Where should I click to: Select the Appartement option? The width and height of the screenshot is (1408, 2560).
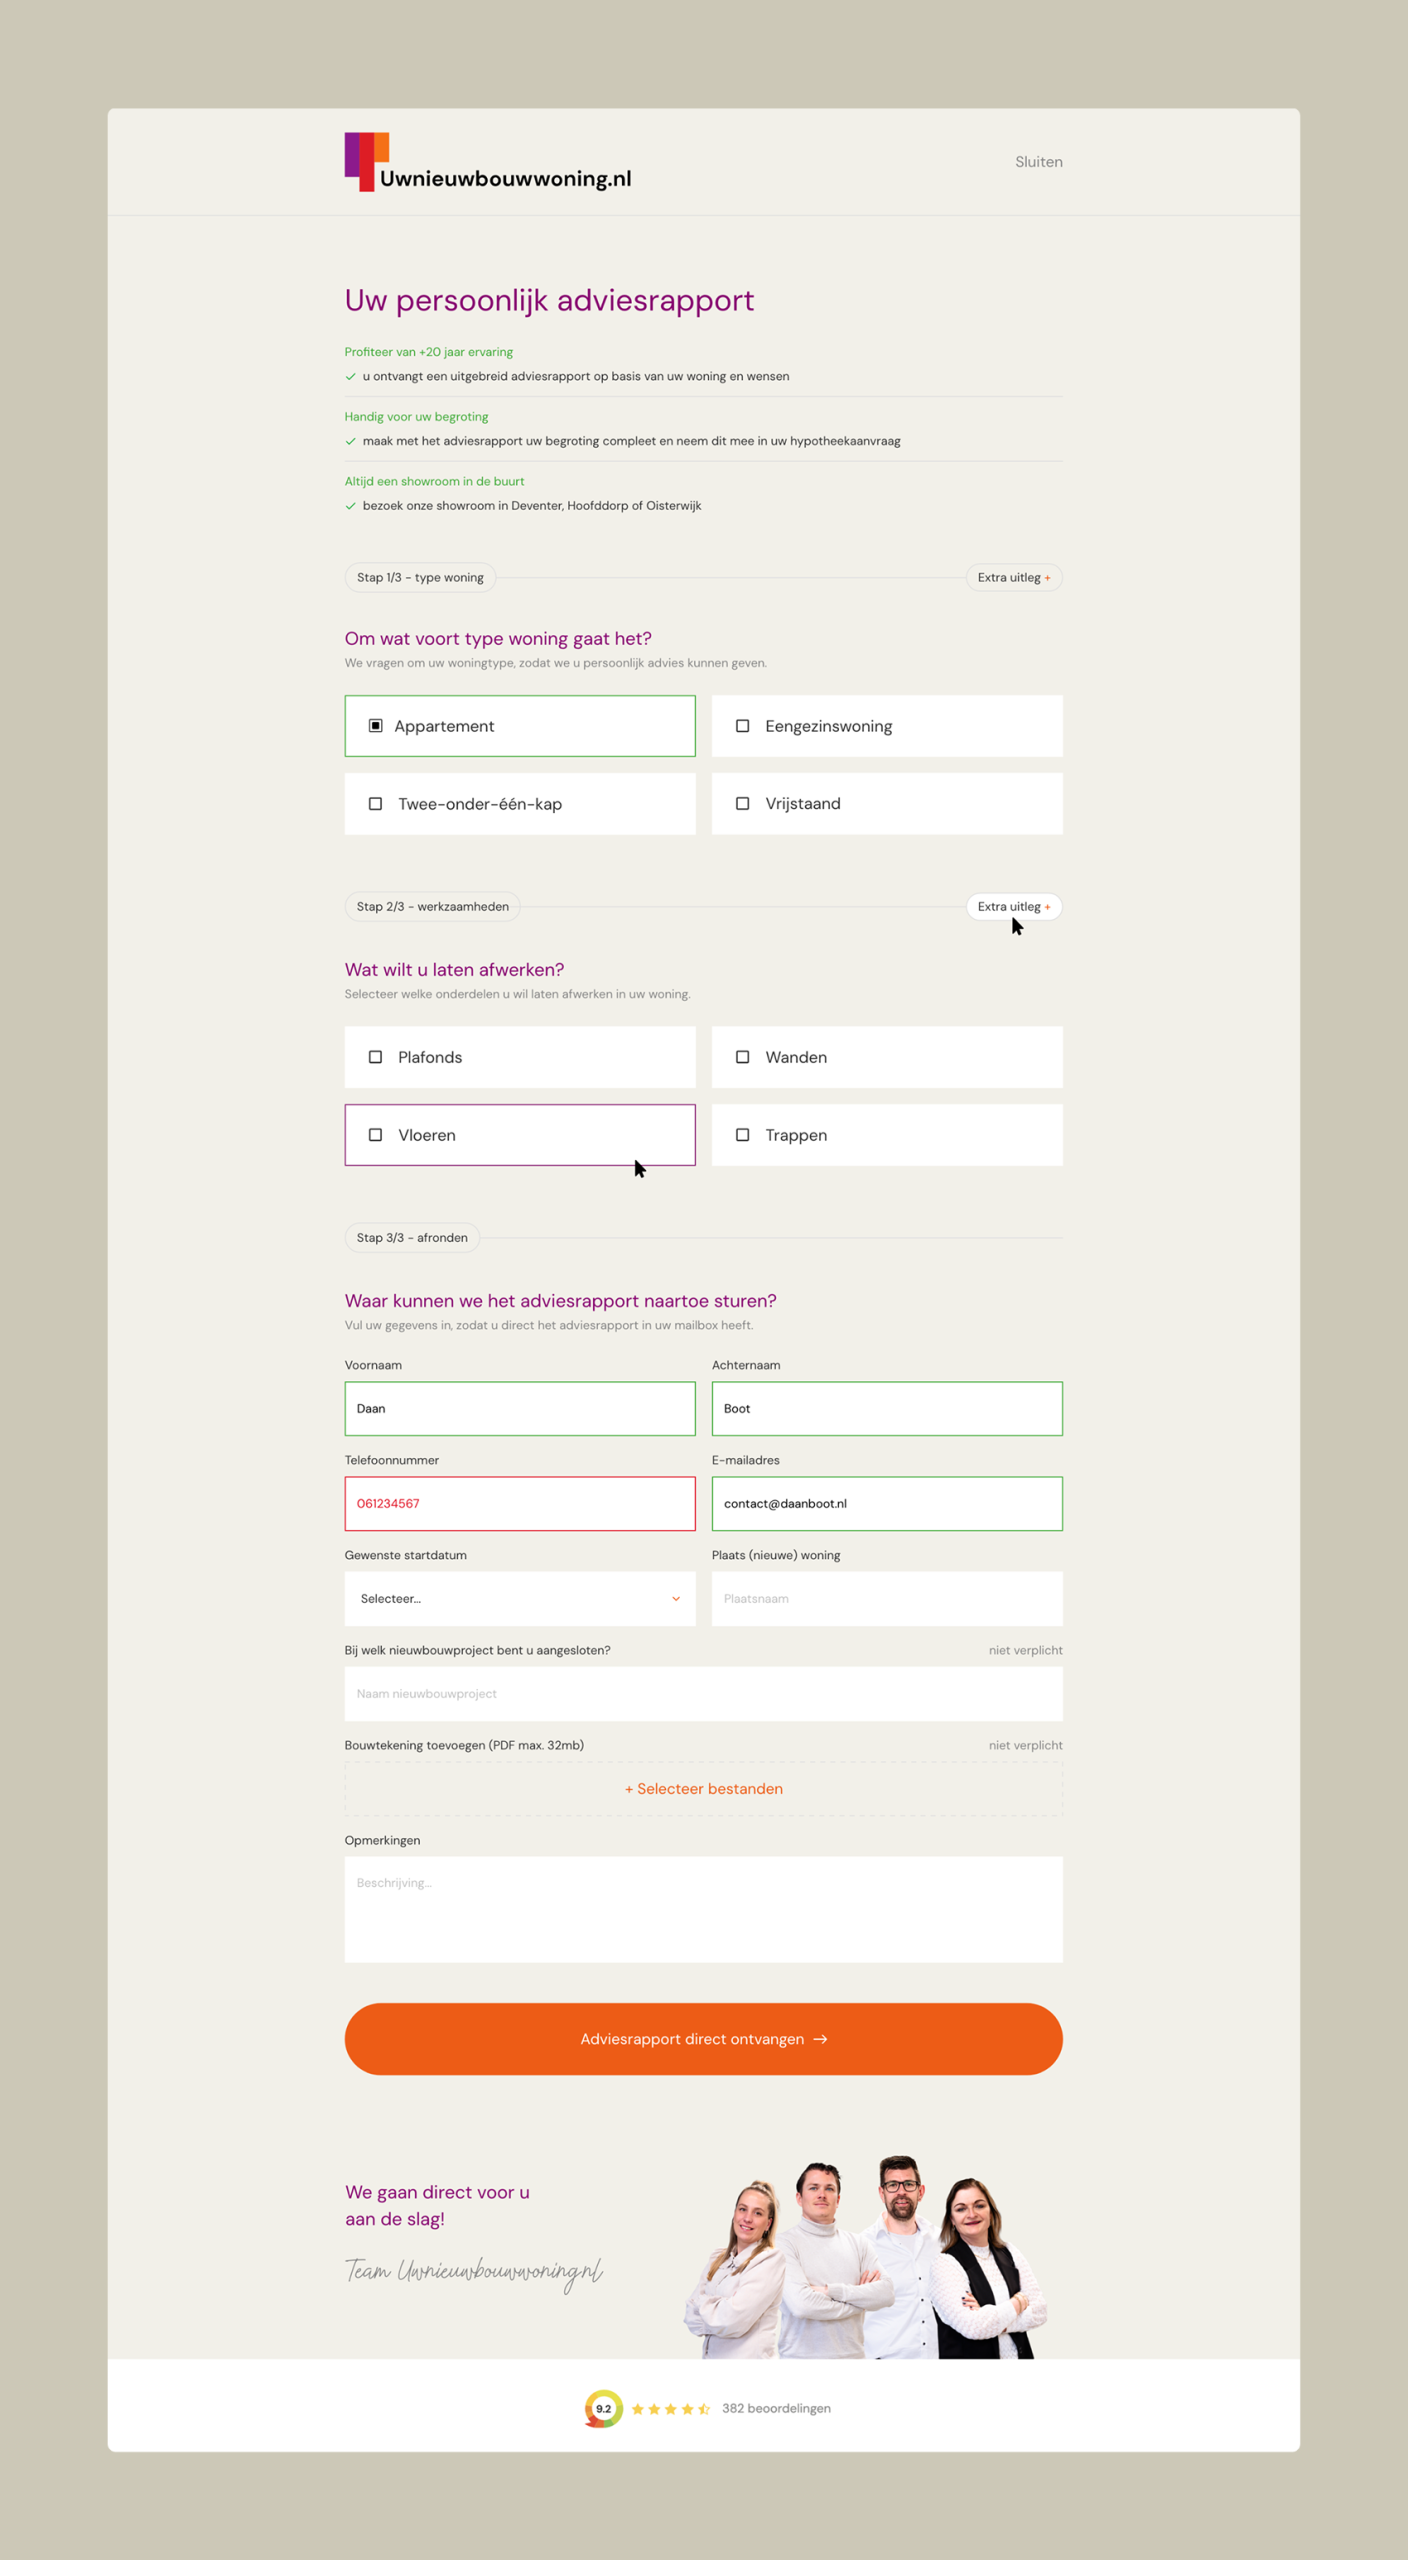point(520,726)
